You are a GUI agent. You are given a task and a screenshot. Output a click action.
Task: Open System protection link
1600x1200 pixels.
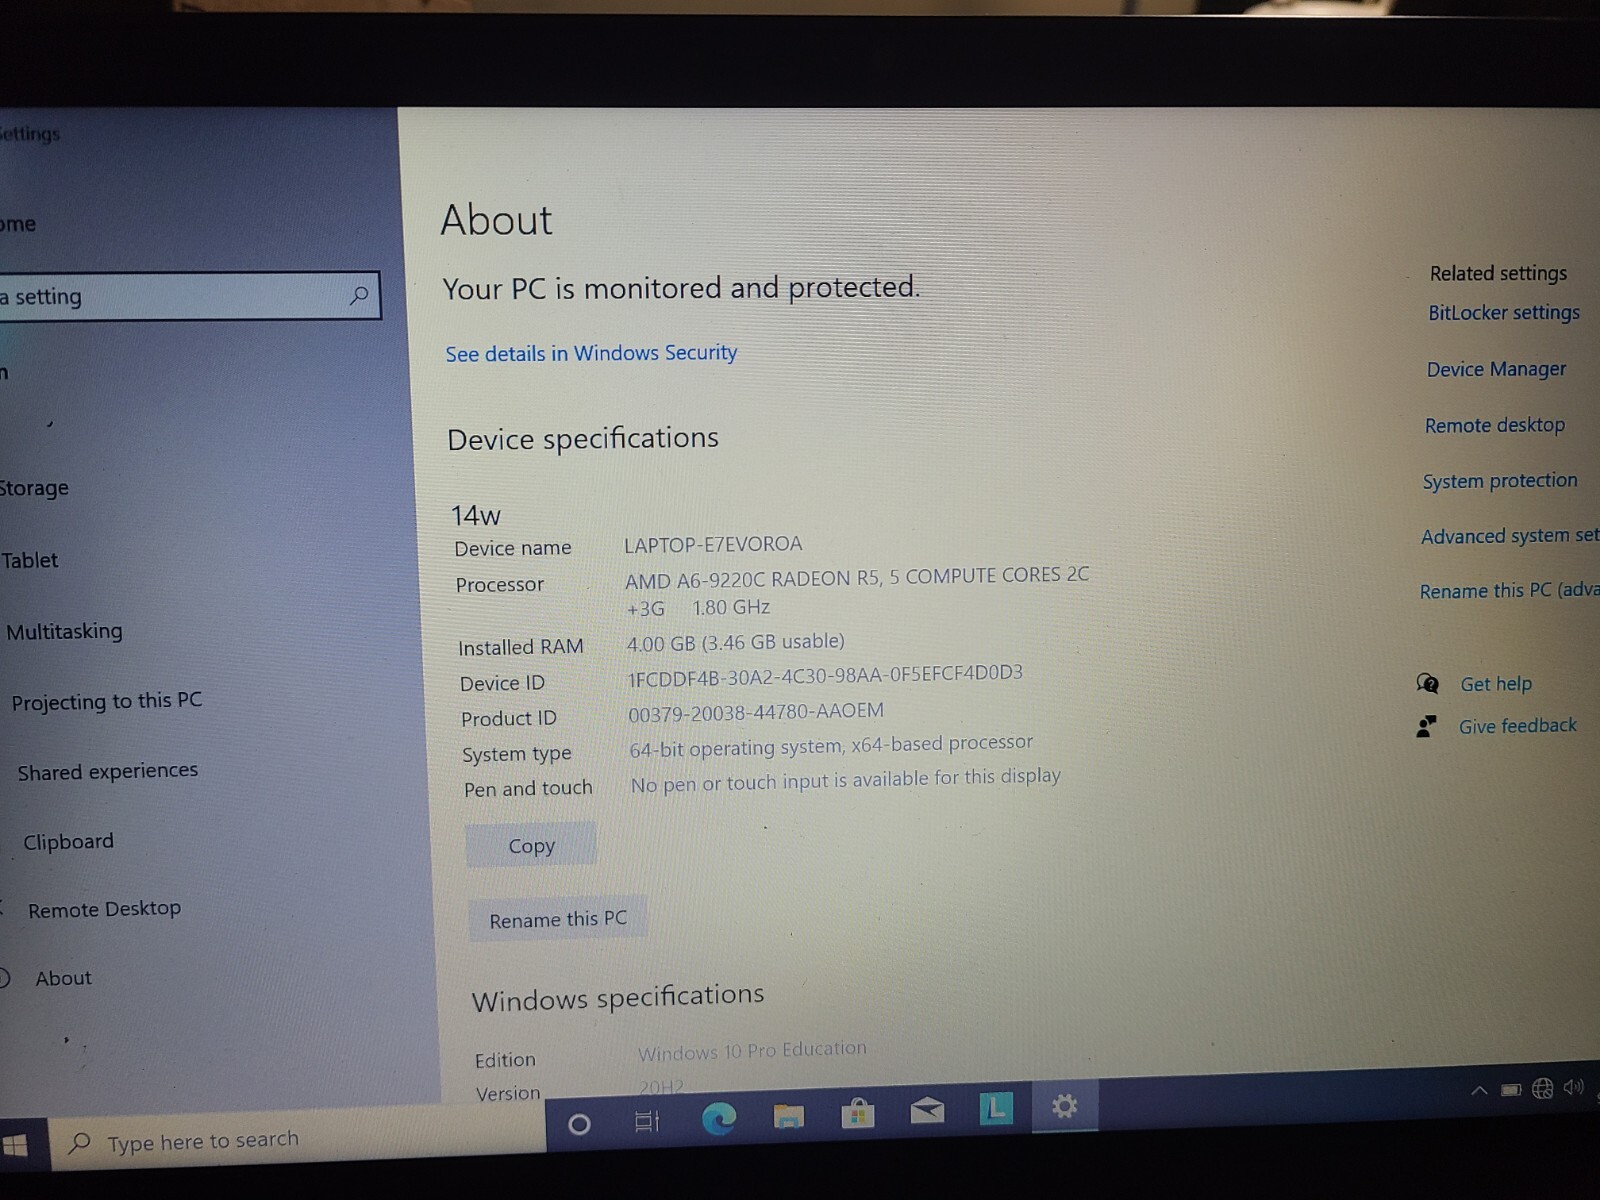click(x=1500, y=481)
